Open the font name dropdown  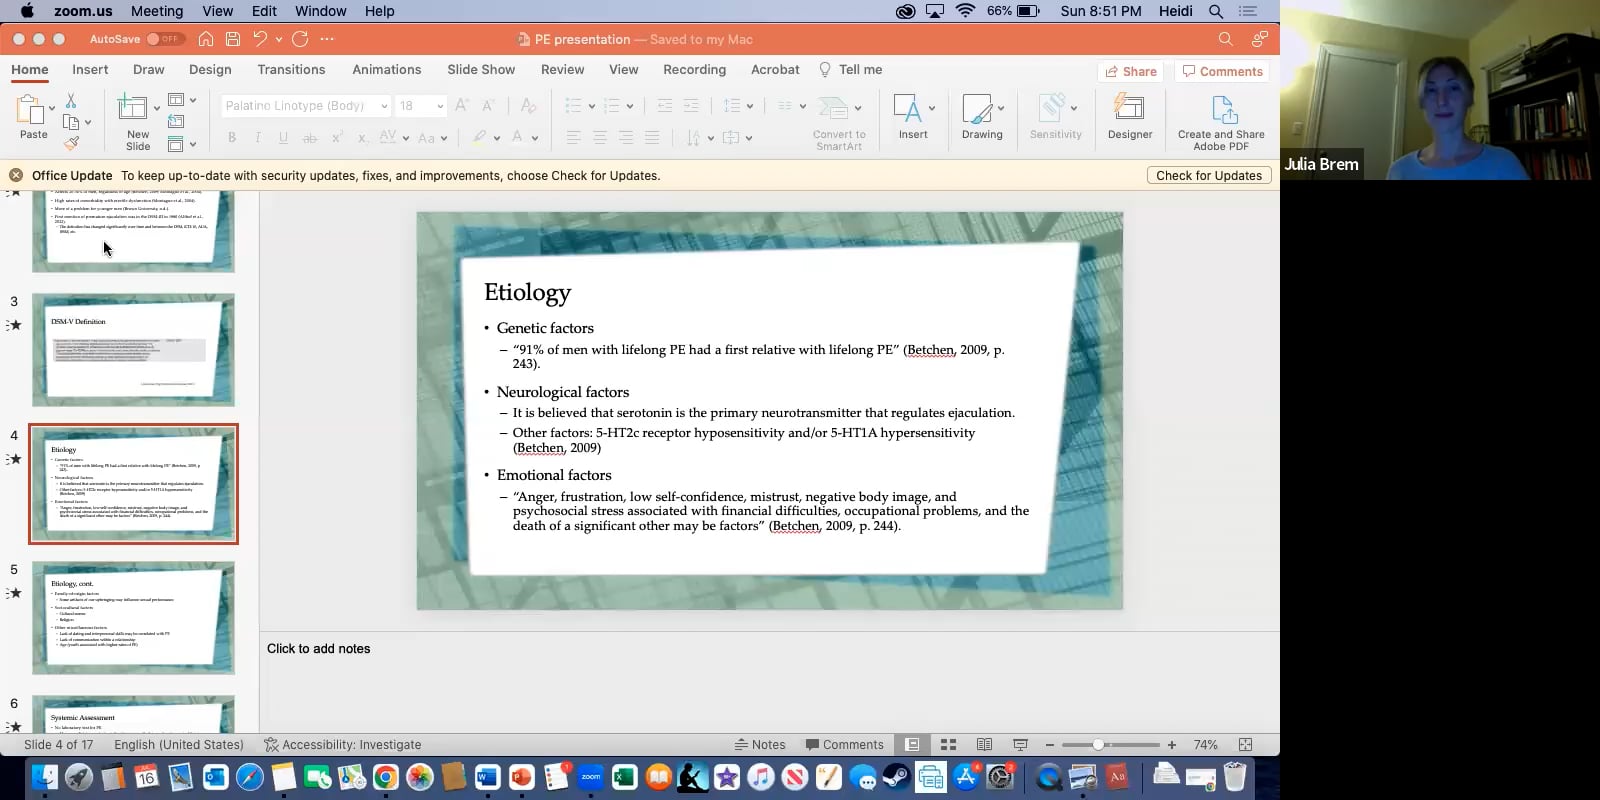(384, 106)
